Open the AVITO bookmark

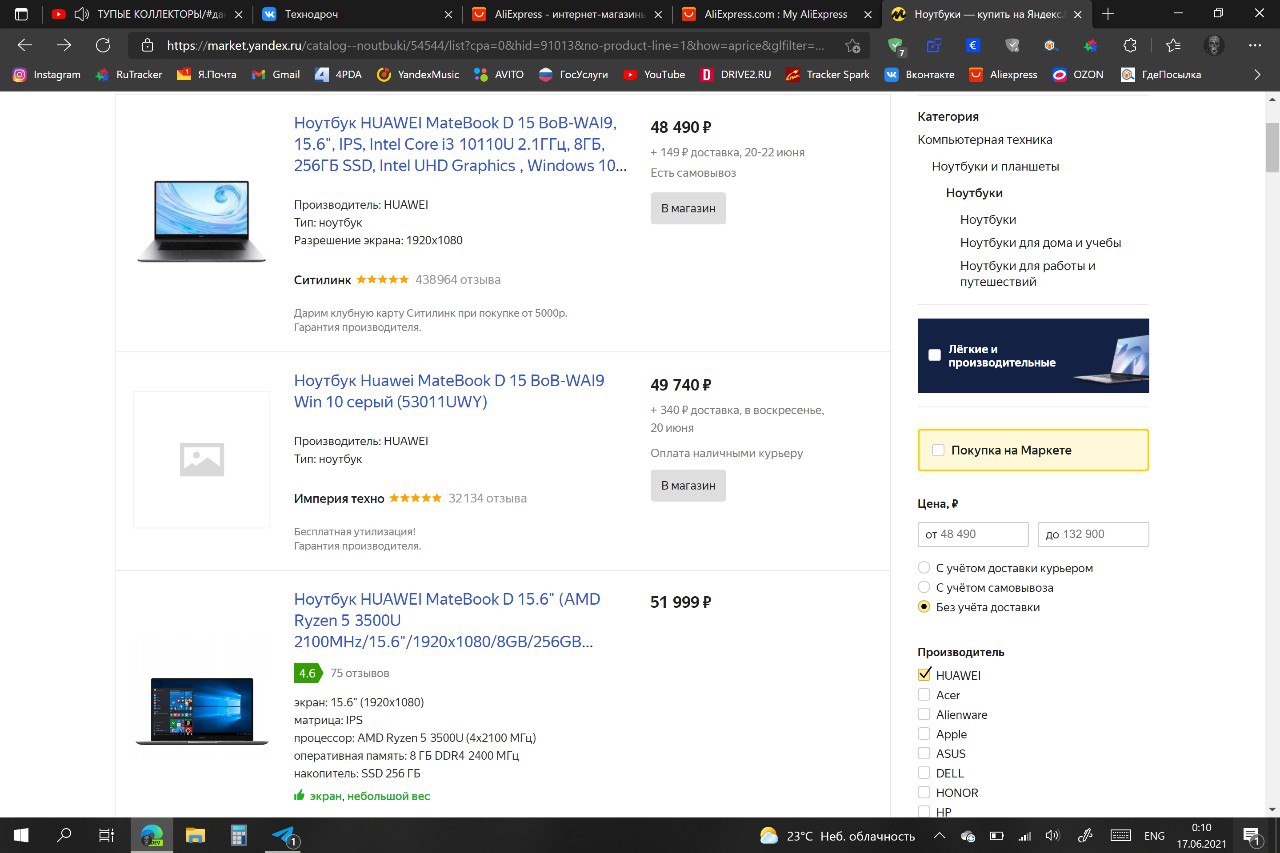click(498, 75)
